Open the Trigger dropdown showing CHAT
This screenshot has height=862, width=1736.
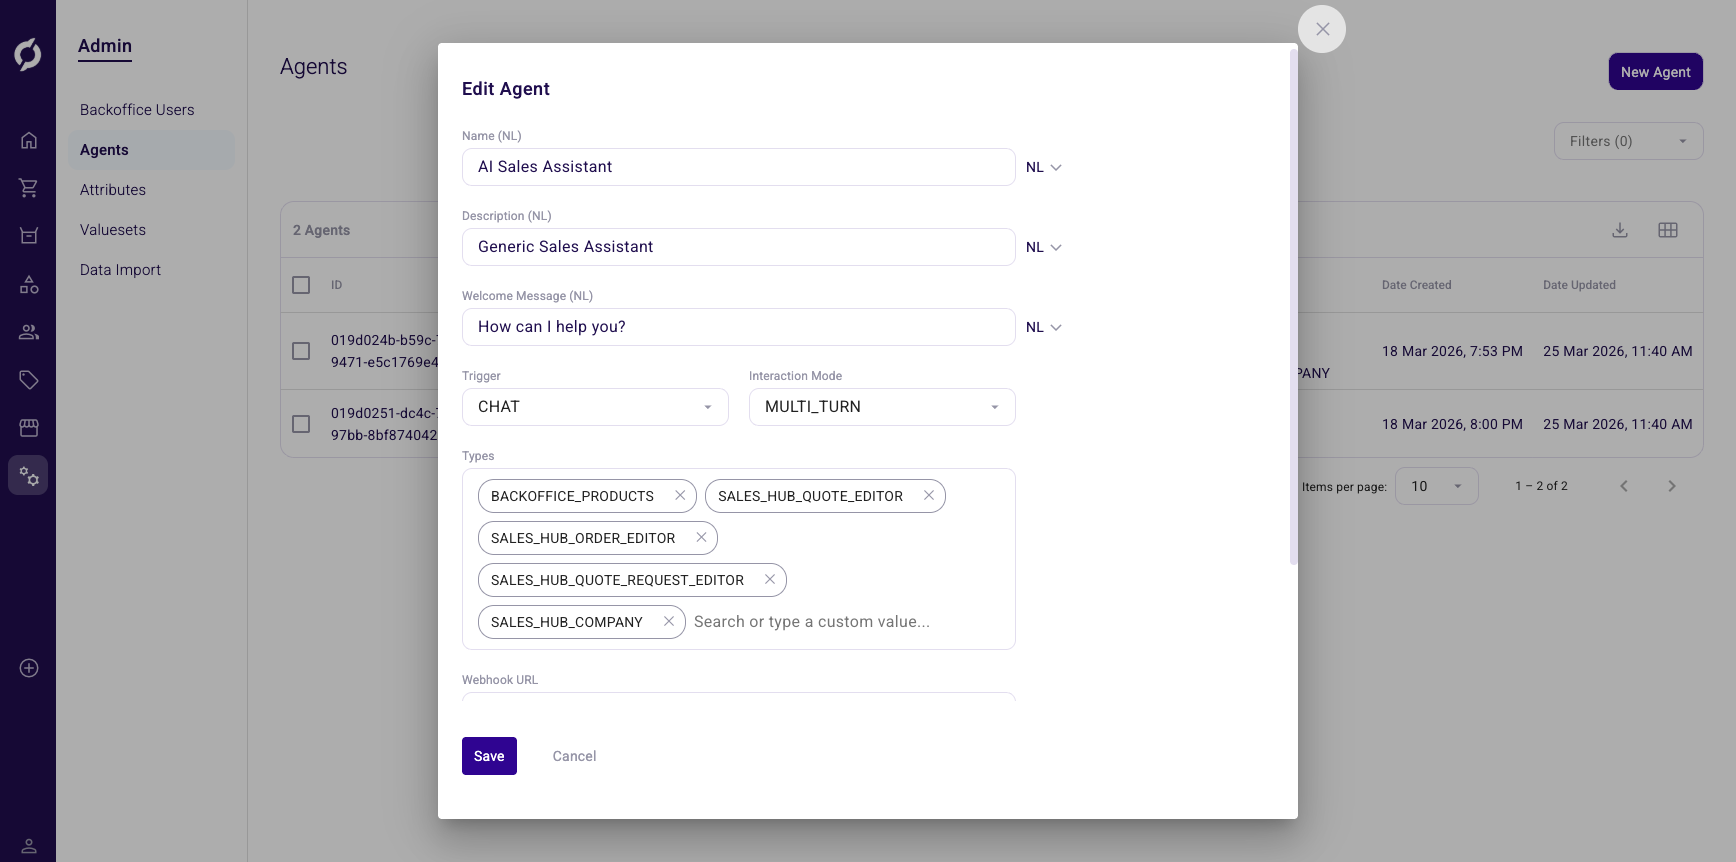[x=595, y=407]
